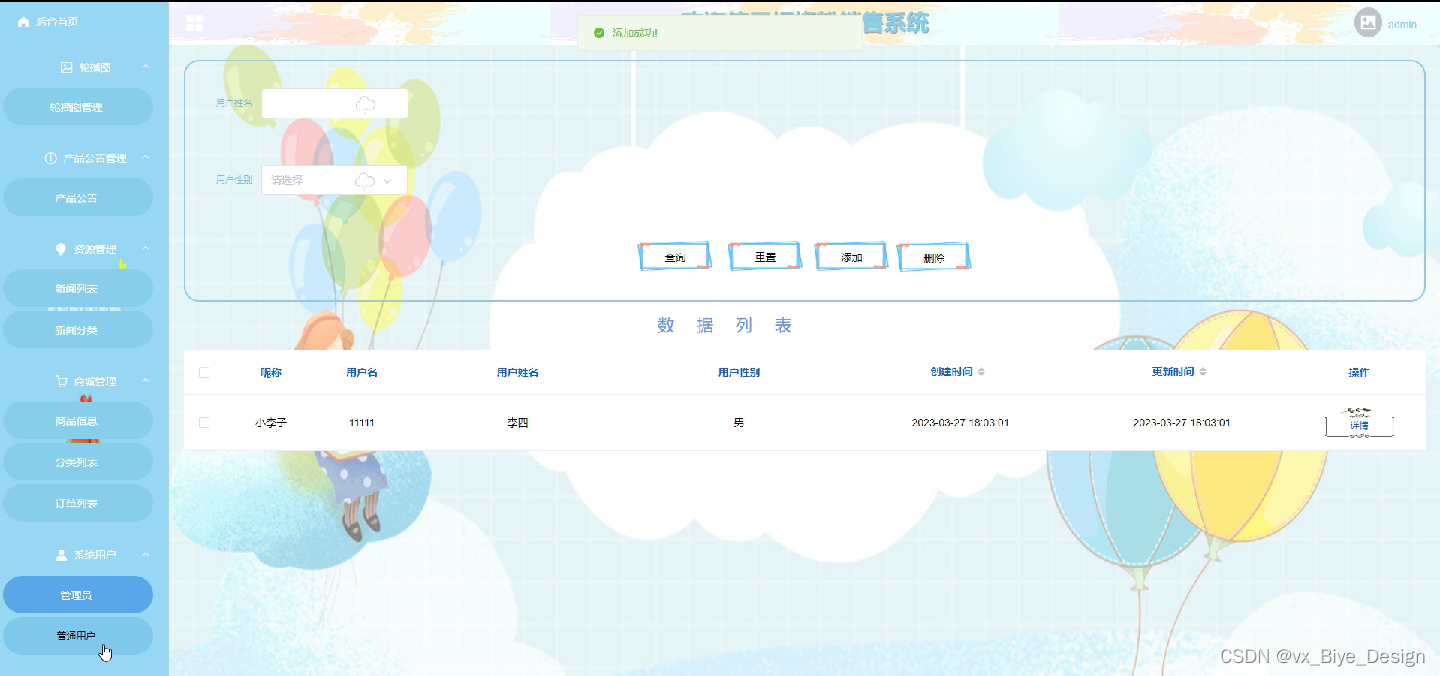
Task: Click the admin username label
Action: [x=1402, y=24]
